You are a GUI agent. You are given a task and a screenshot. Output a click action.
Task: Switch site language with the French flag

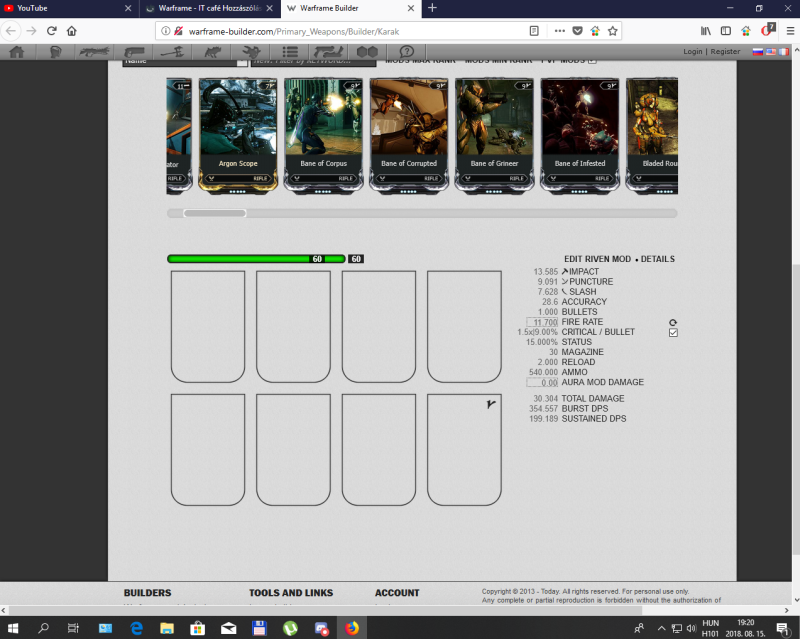[784, 52]
